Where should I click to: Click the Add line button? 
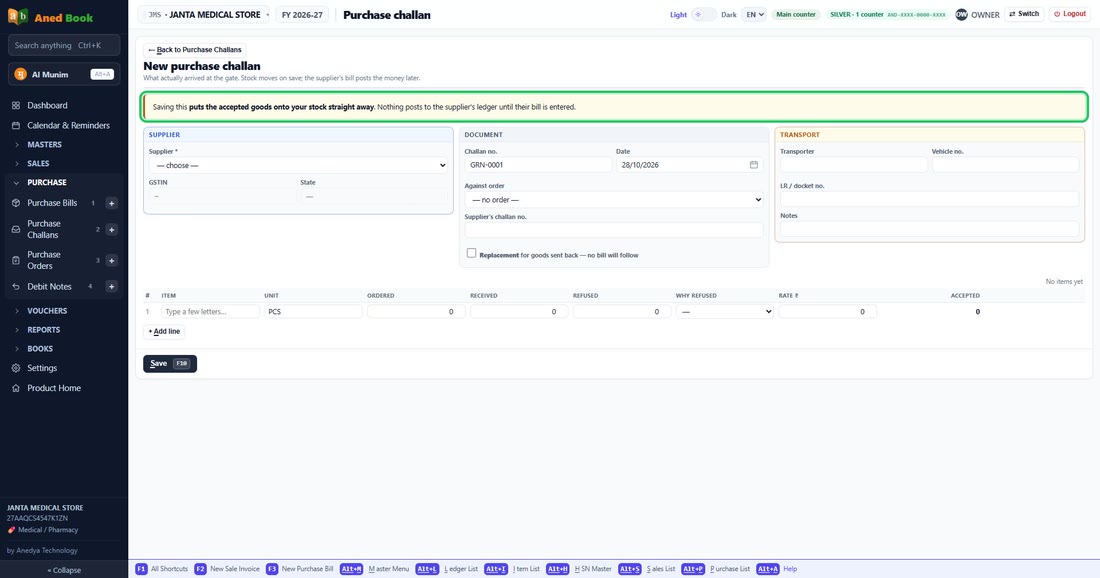tap(164, 331)
